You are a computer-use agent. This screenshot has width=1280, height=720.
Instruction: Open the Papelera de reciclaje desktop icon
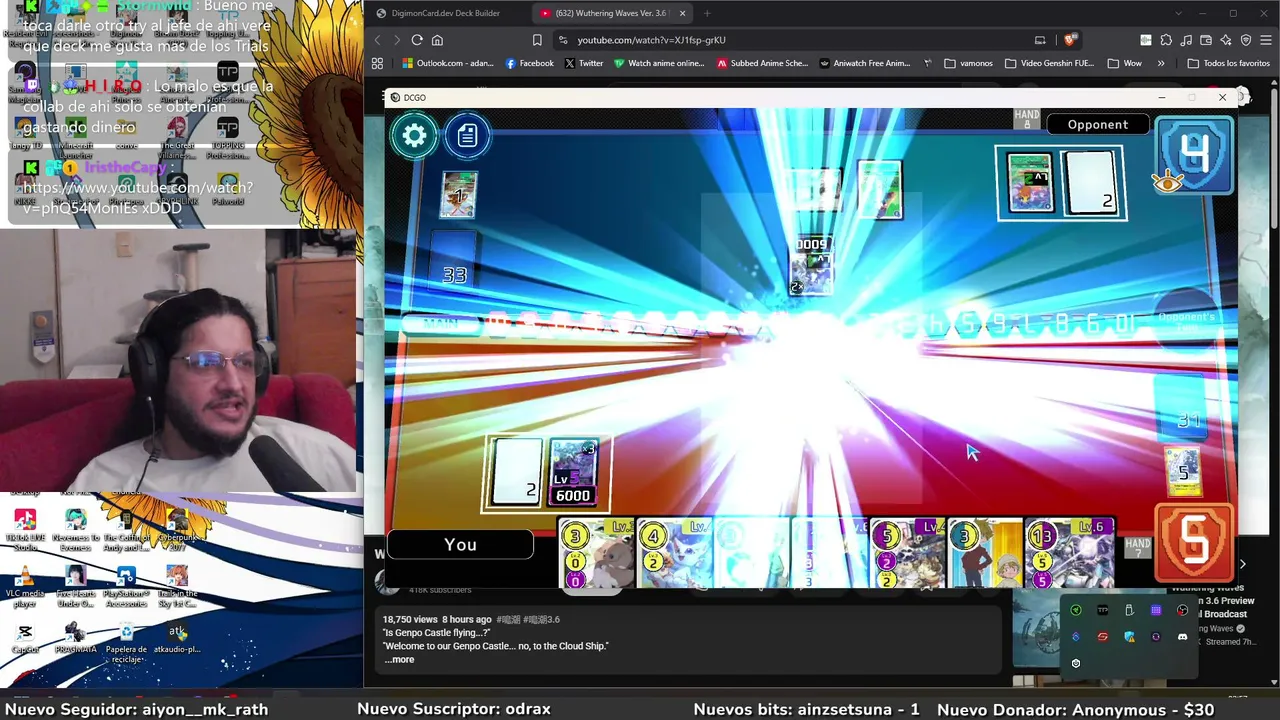pos(126,641)
